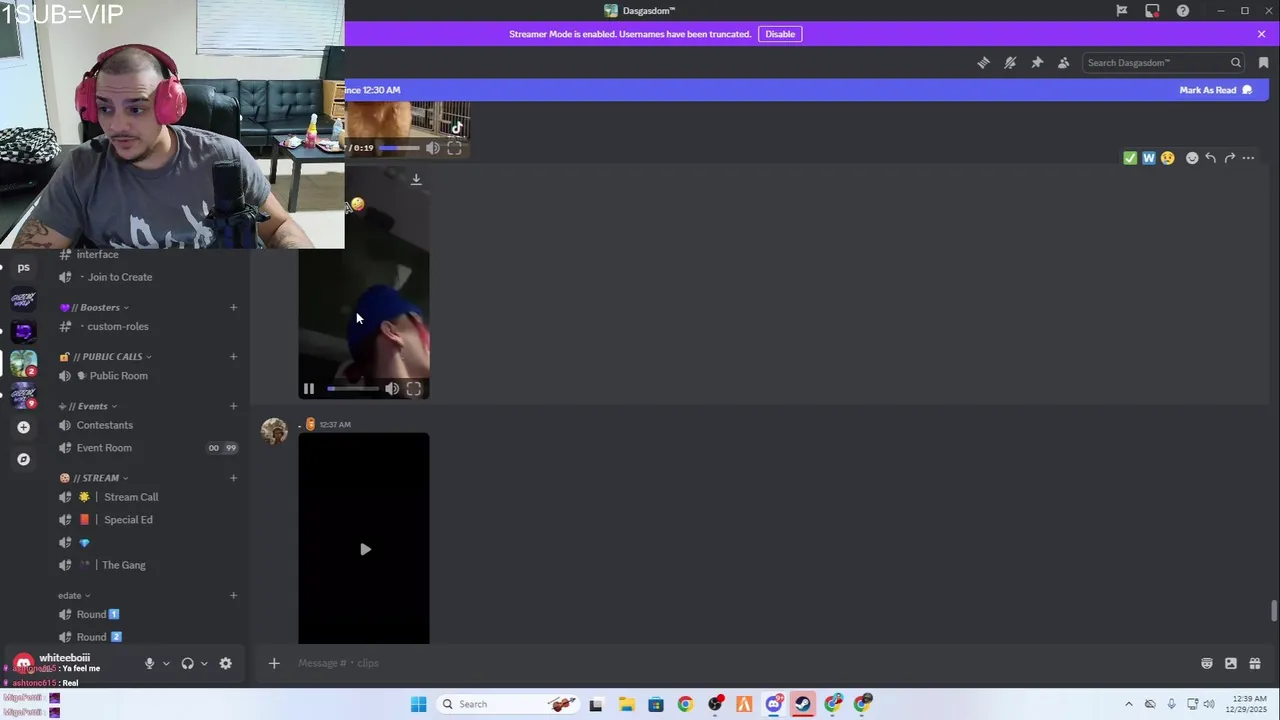Add channel to PUBLIC CALLS category
The width and height of the screenshot is (1280, 720).
(x=233, y=356)
